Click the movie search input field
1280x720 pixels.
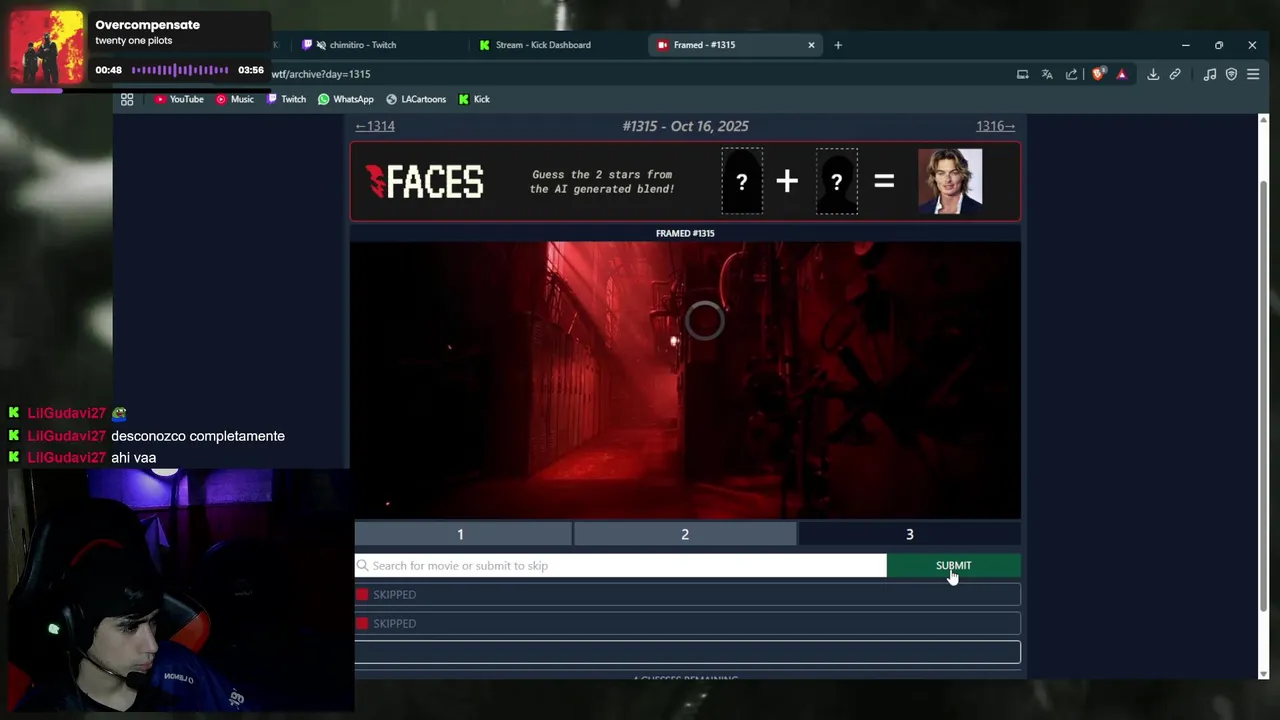point(620,566)
